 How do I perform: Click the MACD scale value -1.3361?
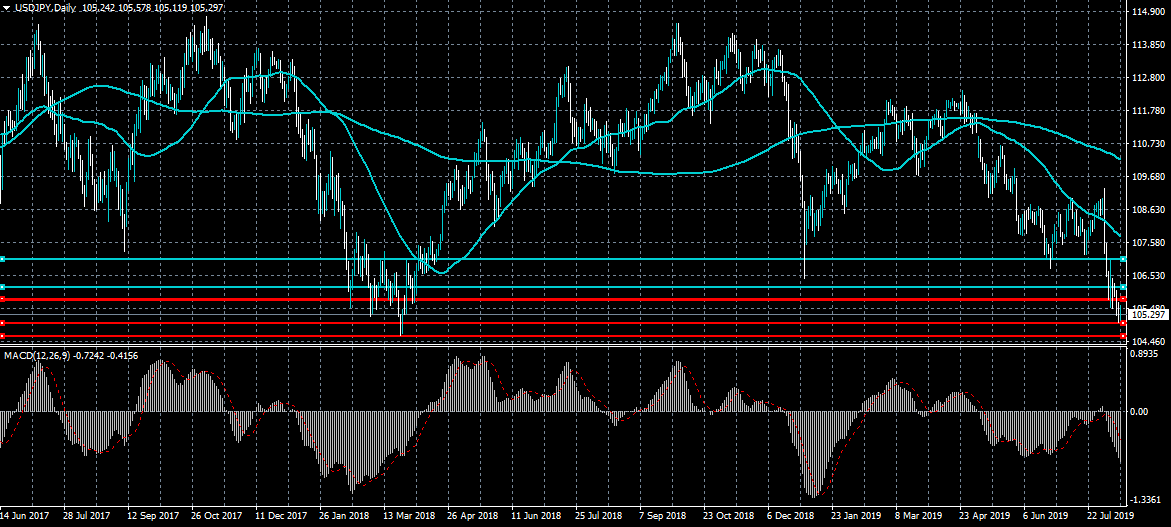click(x=1147, y=499)
